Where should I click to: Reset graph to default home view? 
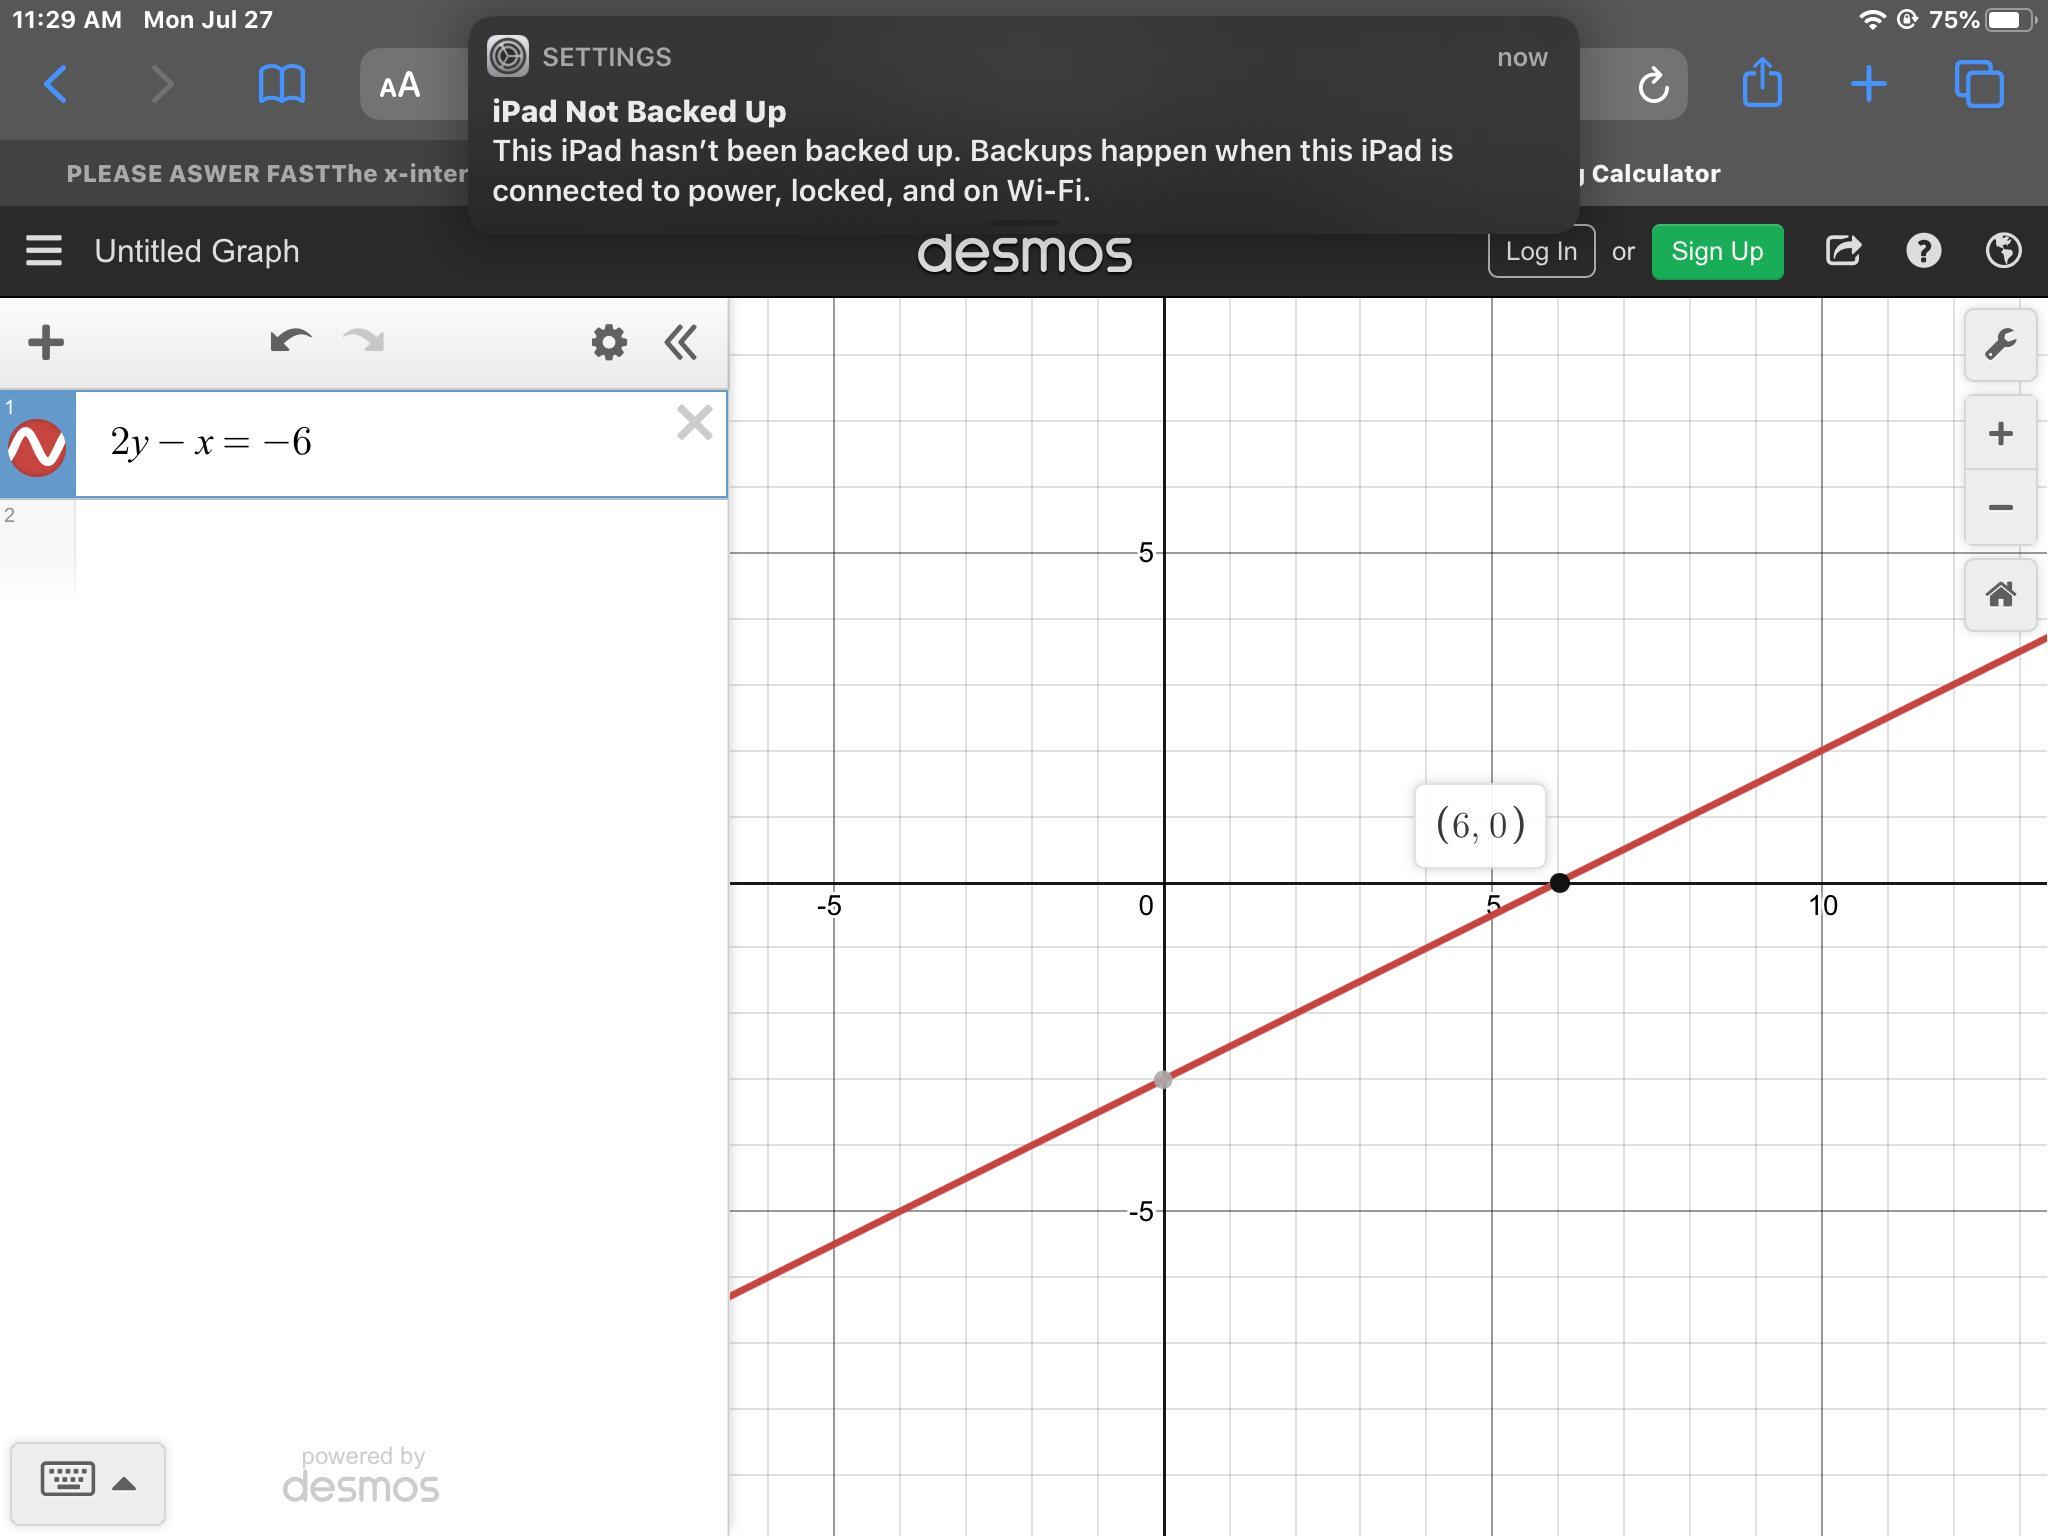[2000, 595]
